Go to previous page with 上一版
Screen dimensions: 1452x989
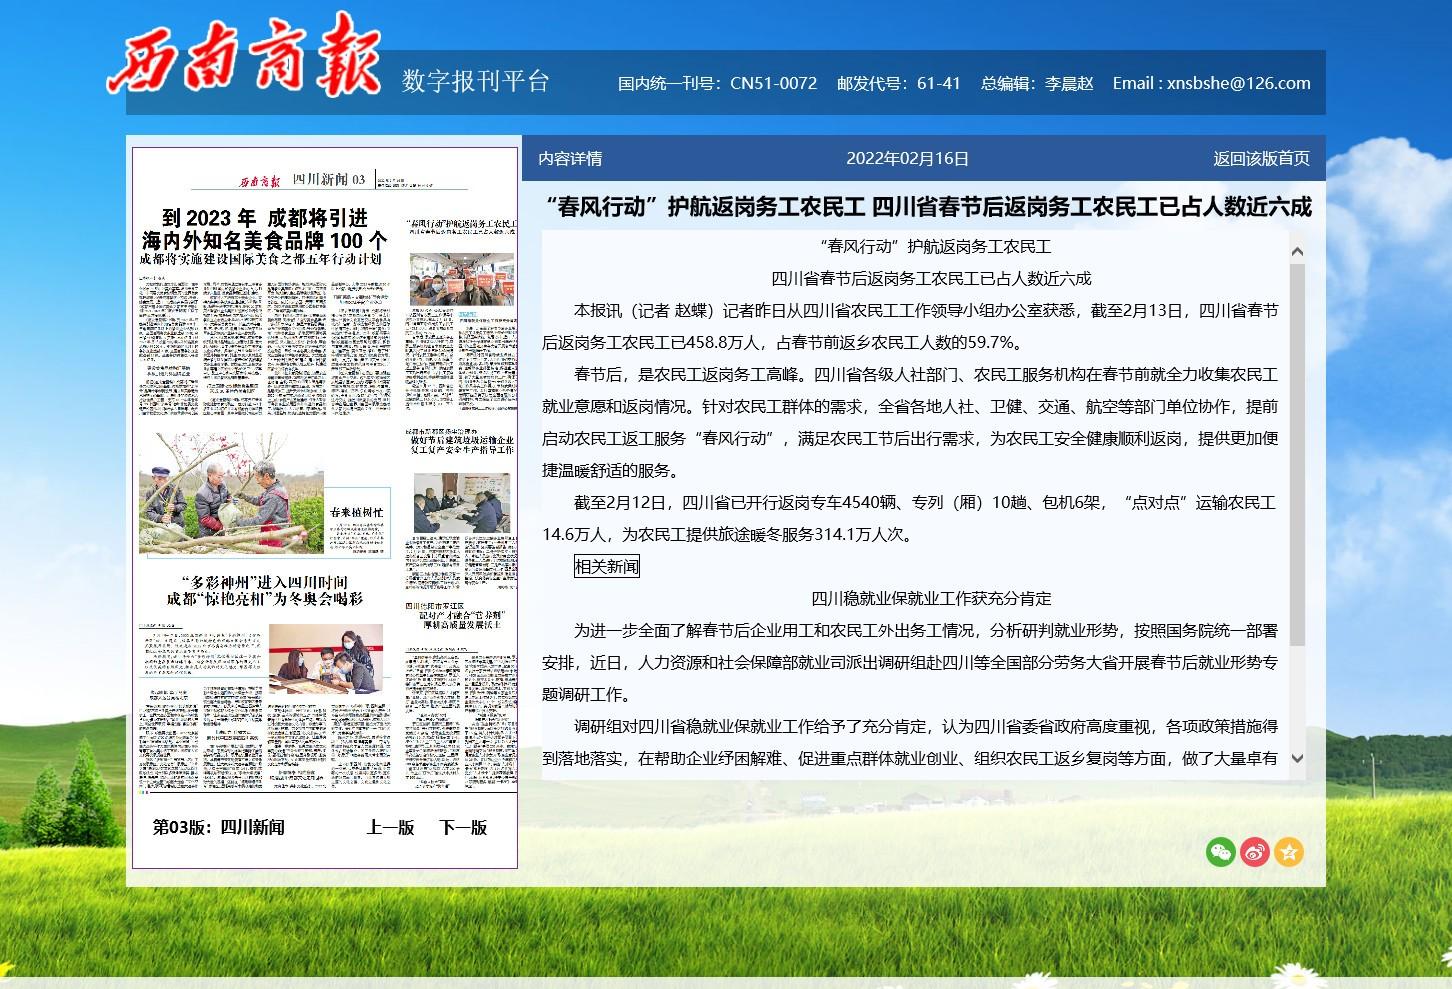tap(390, 827)
